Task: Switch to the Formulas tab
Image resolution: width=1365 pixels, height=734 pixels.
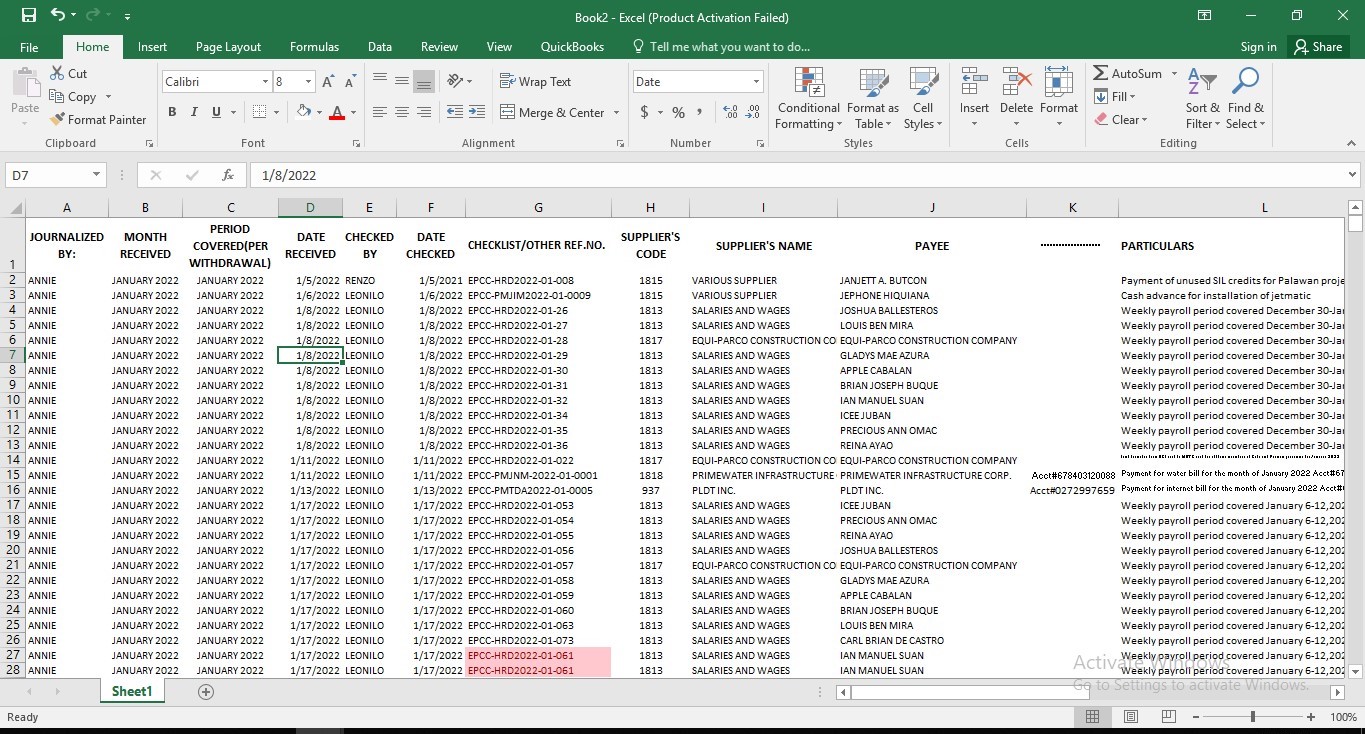Action: pyautogui.click(x=314, y=47)
